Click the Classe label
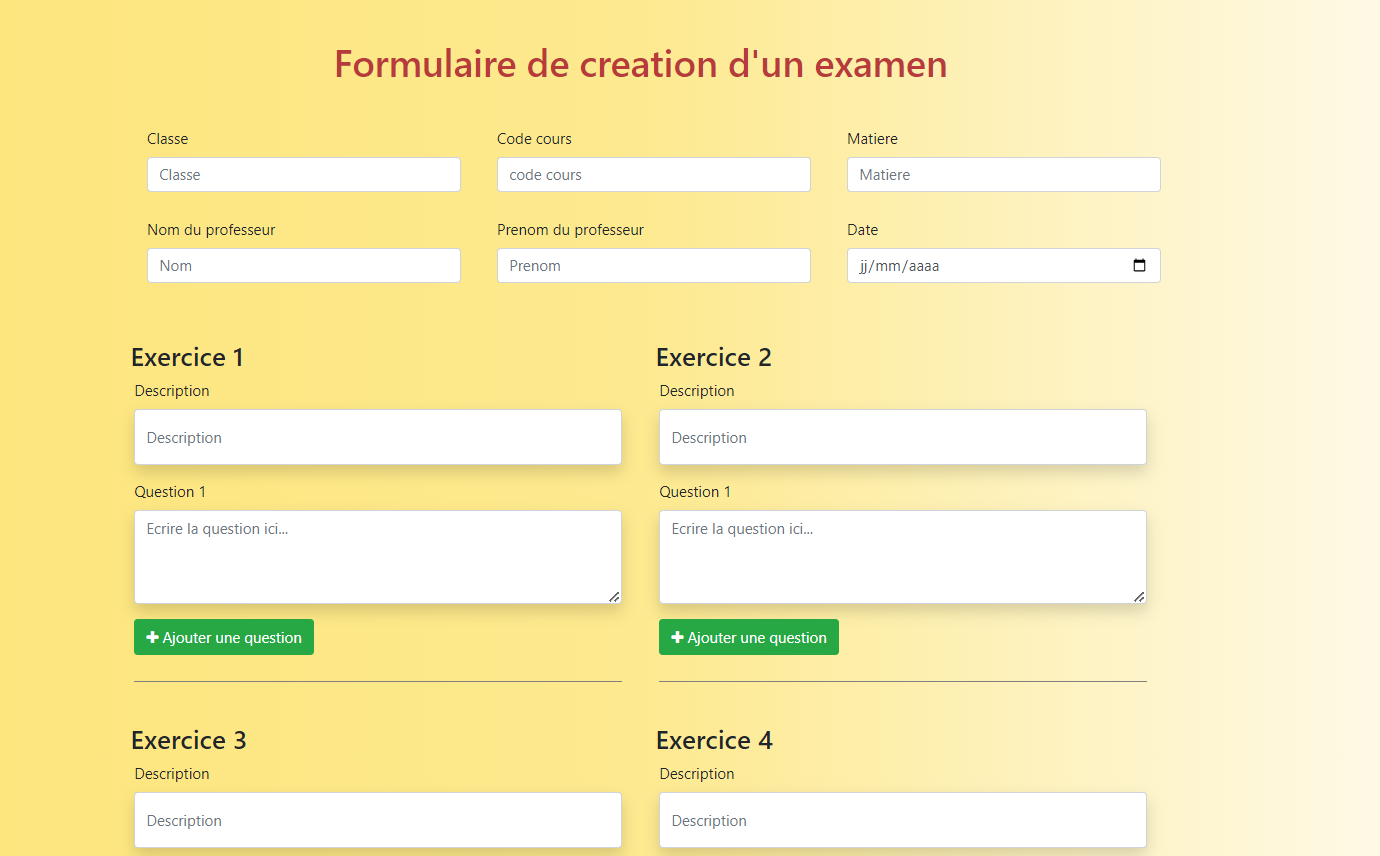This screenshot has width=1380, height=856. [x=167, y=139]
